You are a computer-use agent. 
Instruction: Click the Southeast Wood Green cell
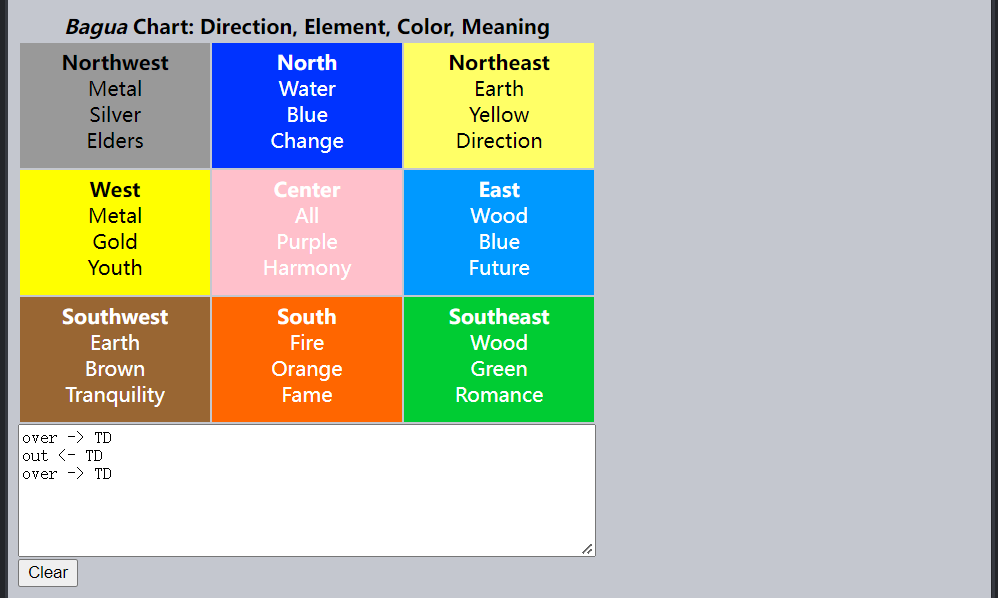(x=499, y=359)
